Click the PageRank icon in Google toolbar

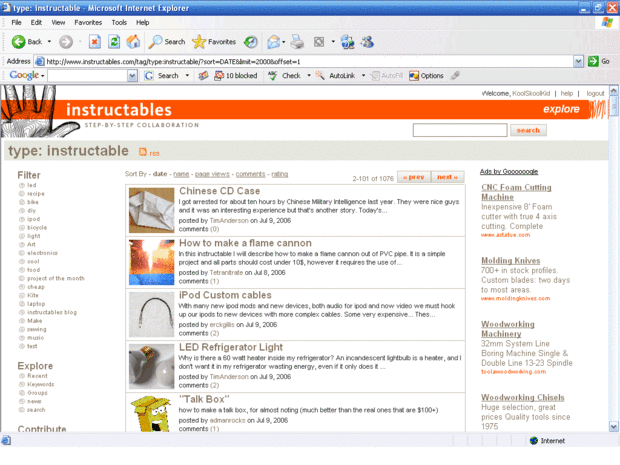pos(203,76)
